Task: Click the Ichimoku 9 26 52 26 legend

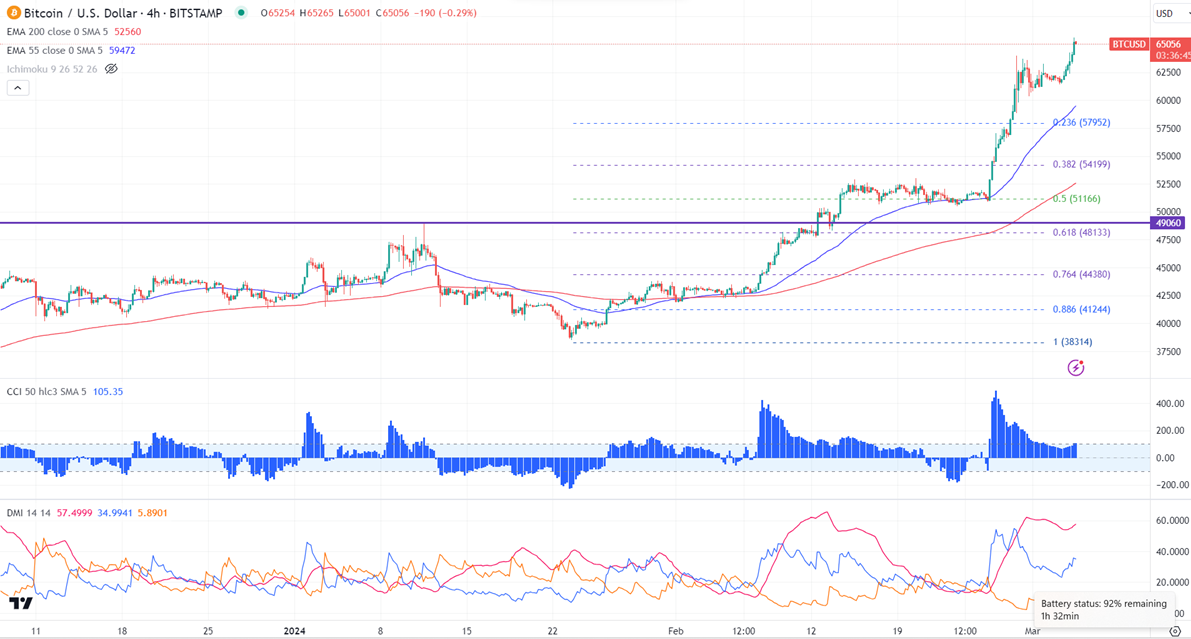Action: (52, 69)
